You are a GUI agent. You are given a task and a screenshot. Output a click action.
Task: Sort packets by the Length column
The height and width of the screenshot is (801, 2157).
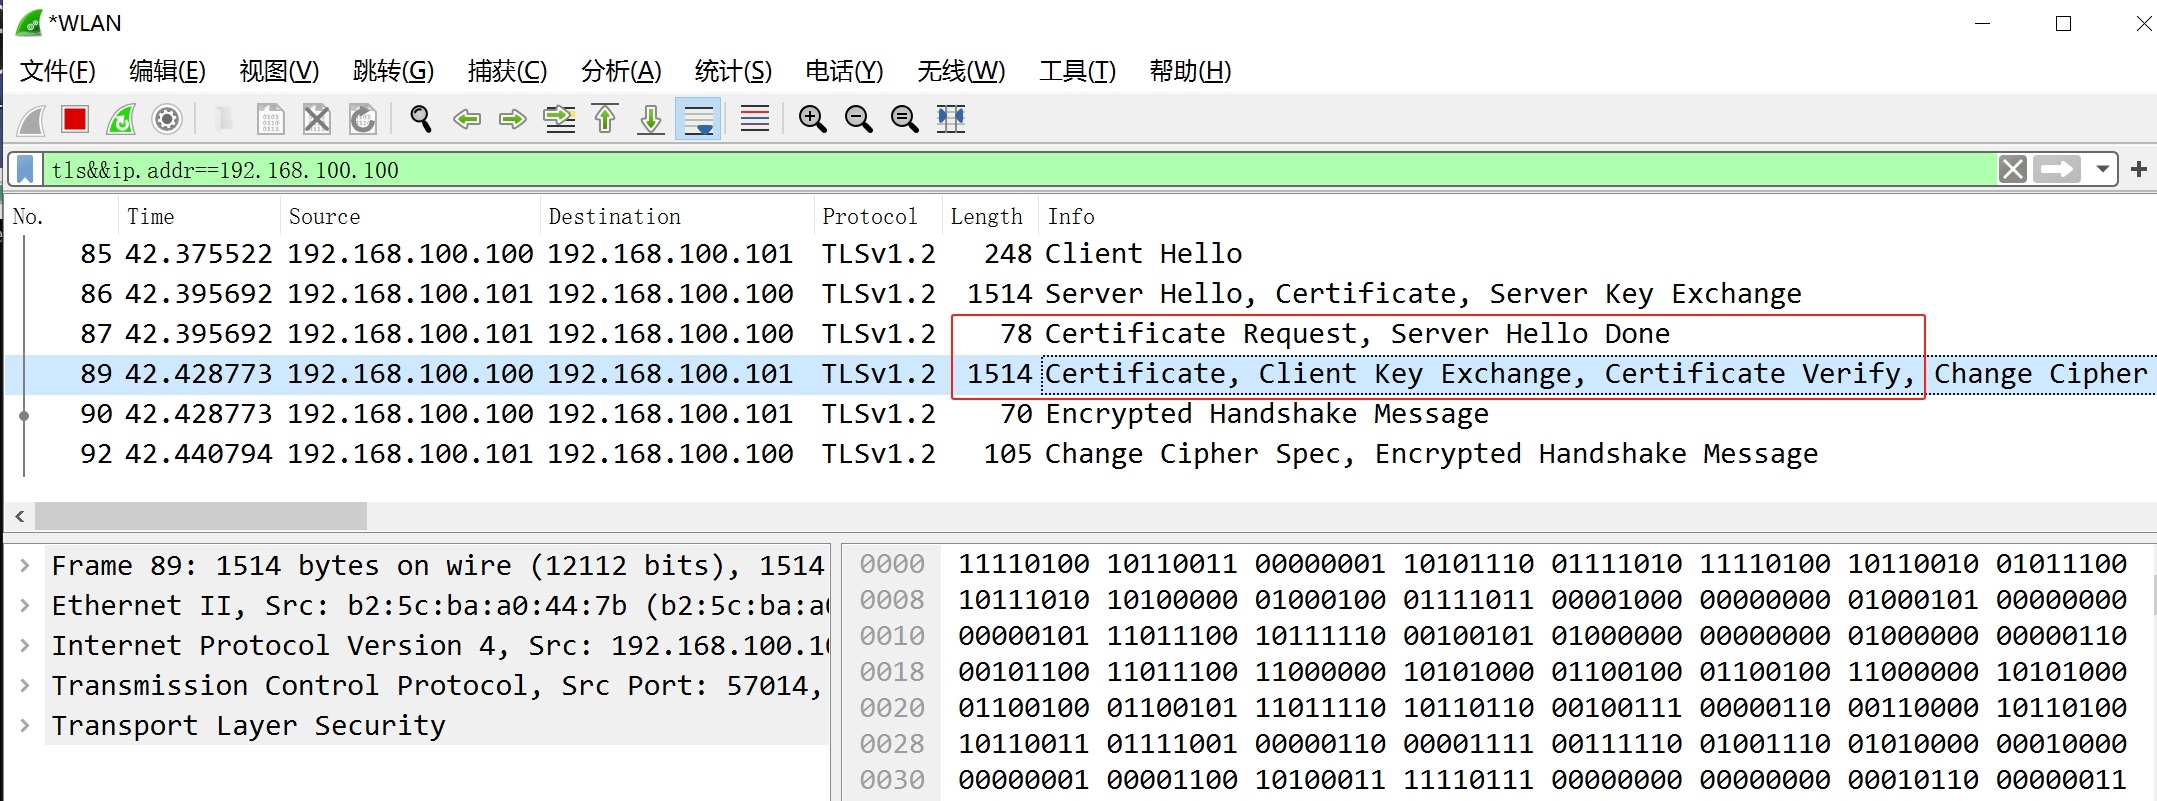(990, 217)
